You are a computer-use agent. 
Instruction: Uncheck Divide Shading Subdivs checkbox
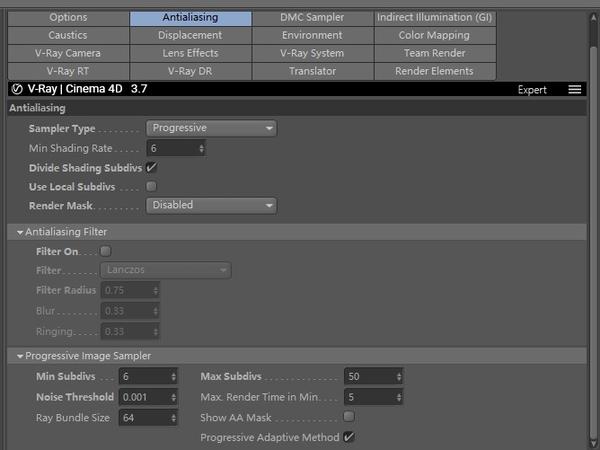[152, 167]
